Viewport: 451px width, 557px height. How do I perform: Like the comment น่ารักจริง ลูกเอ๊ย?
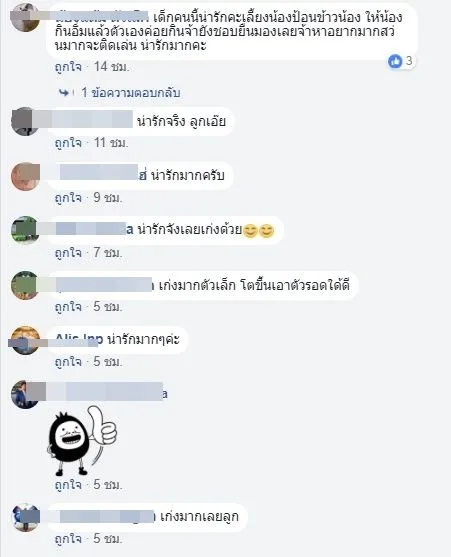[x=68, y=143]
